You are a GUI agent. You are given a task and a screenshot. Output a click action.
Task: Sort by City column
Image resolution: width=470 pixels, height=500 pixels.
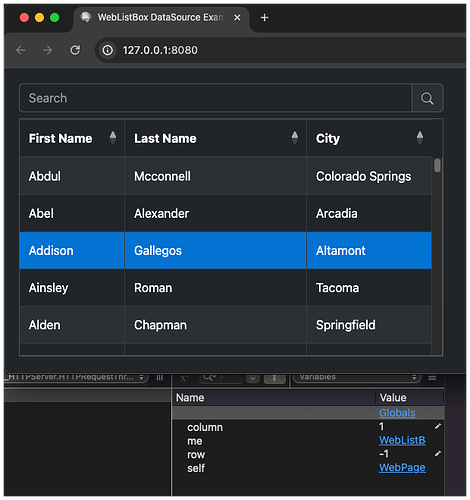pyautogui.click(x=420, y=138)
